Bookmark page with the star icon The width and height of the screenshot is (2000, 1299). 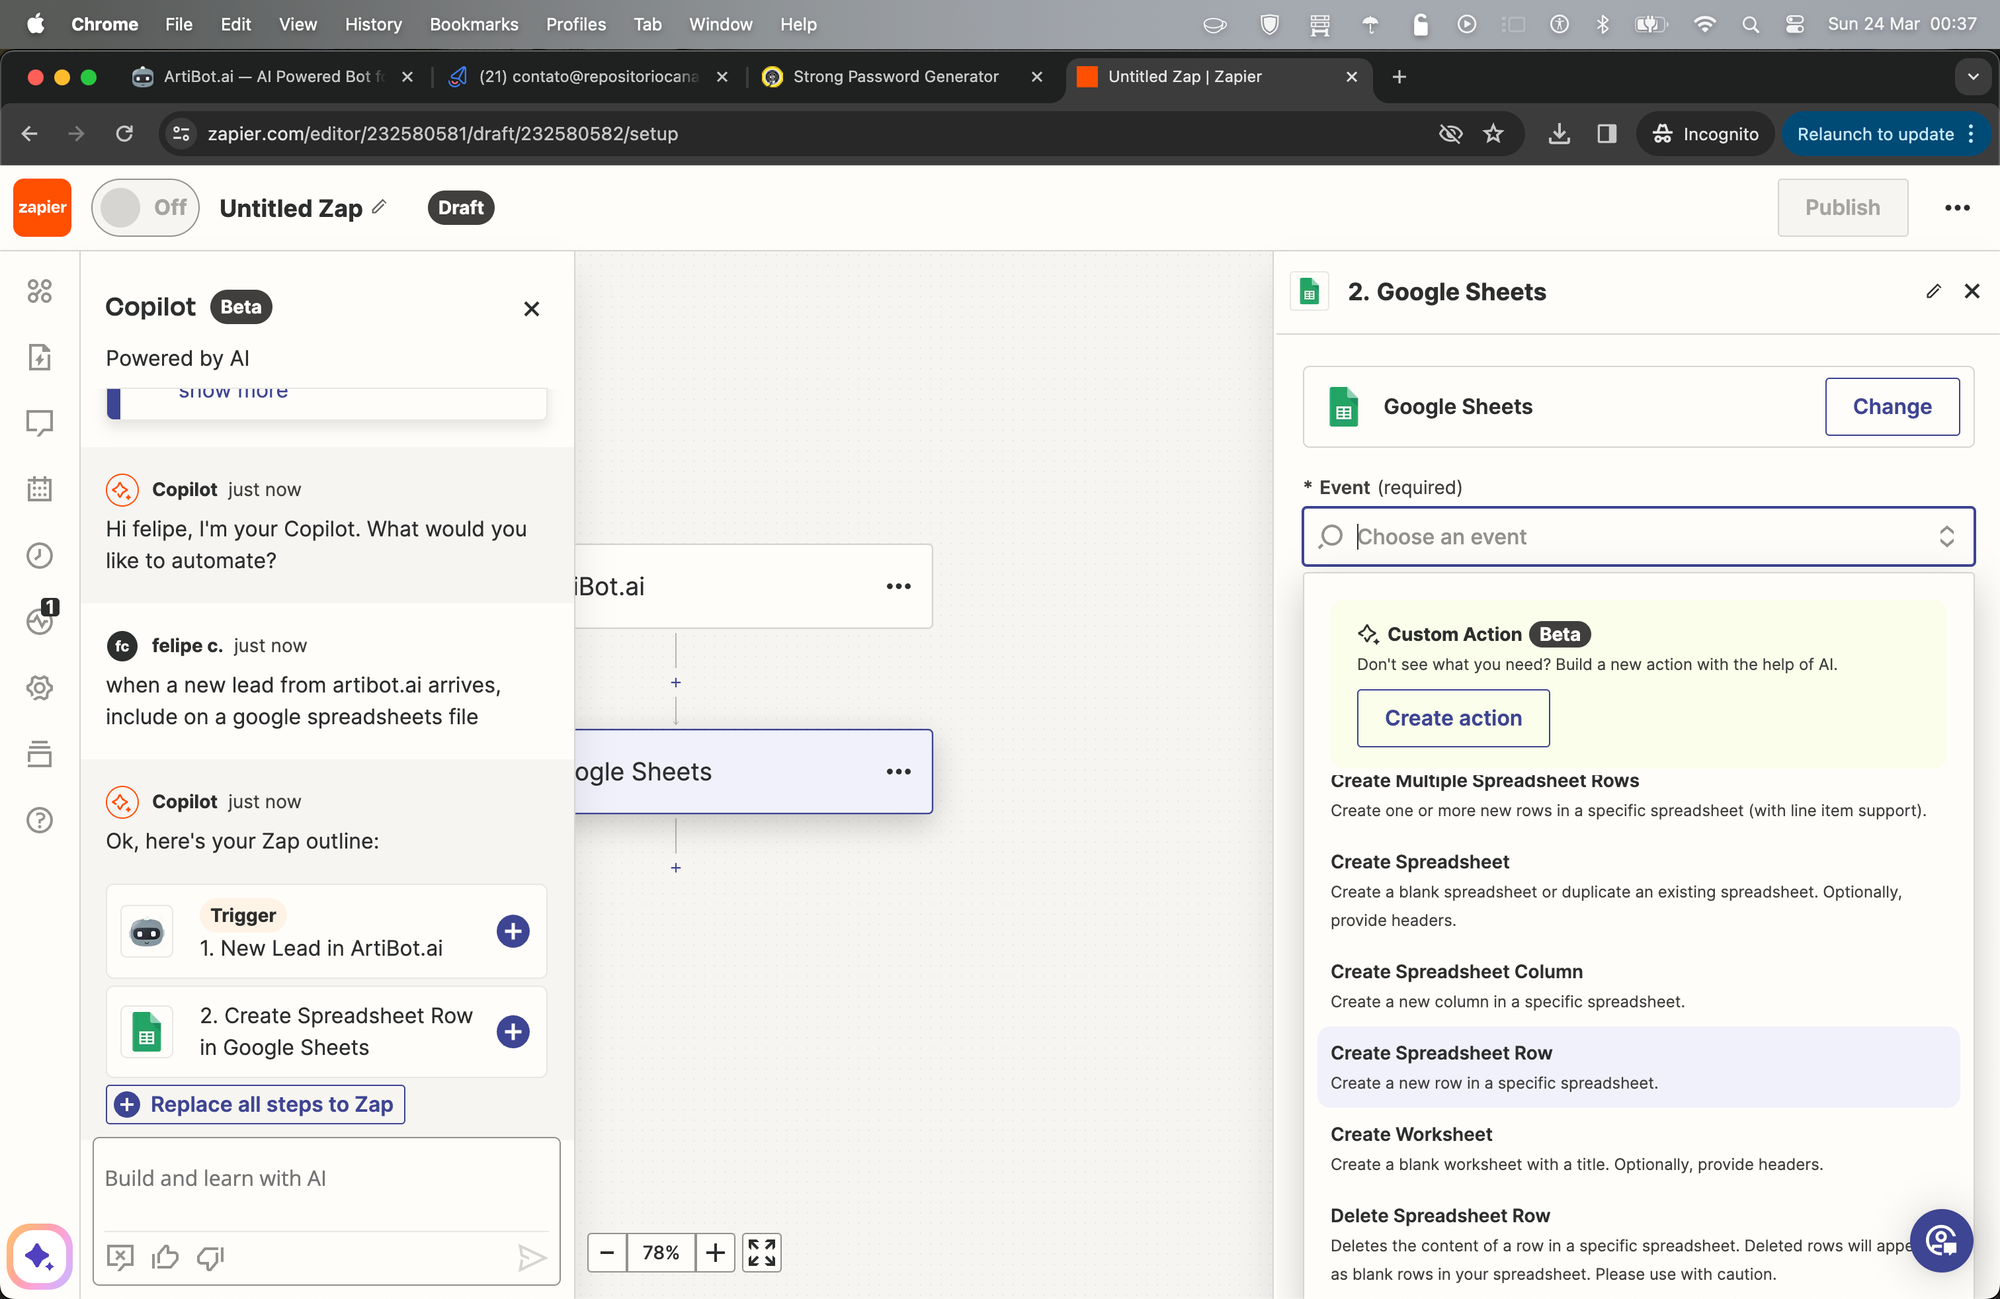(1493, 134)
